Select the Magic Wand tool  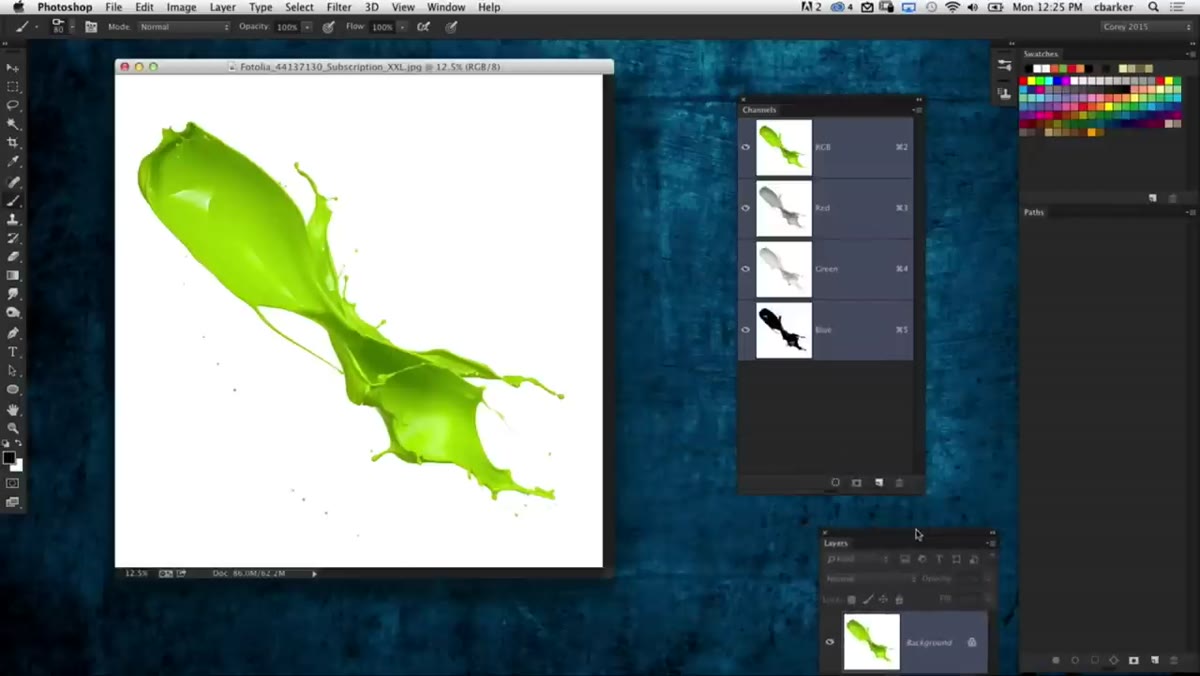13,124
